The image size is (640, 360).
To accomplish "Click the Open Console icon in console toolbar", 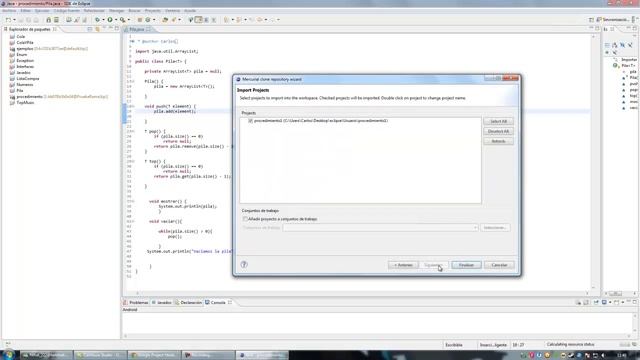I will point(616,302).
